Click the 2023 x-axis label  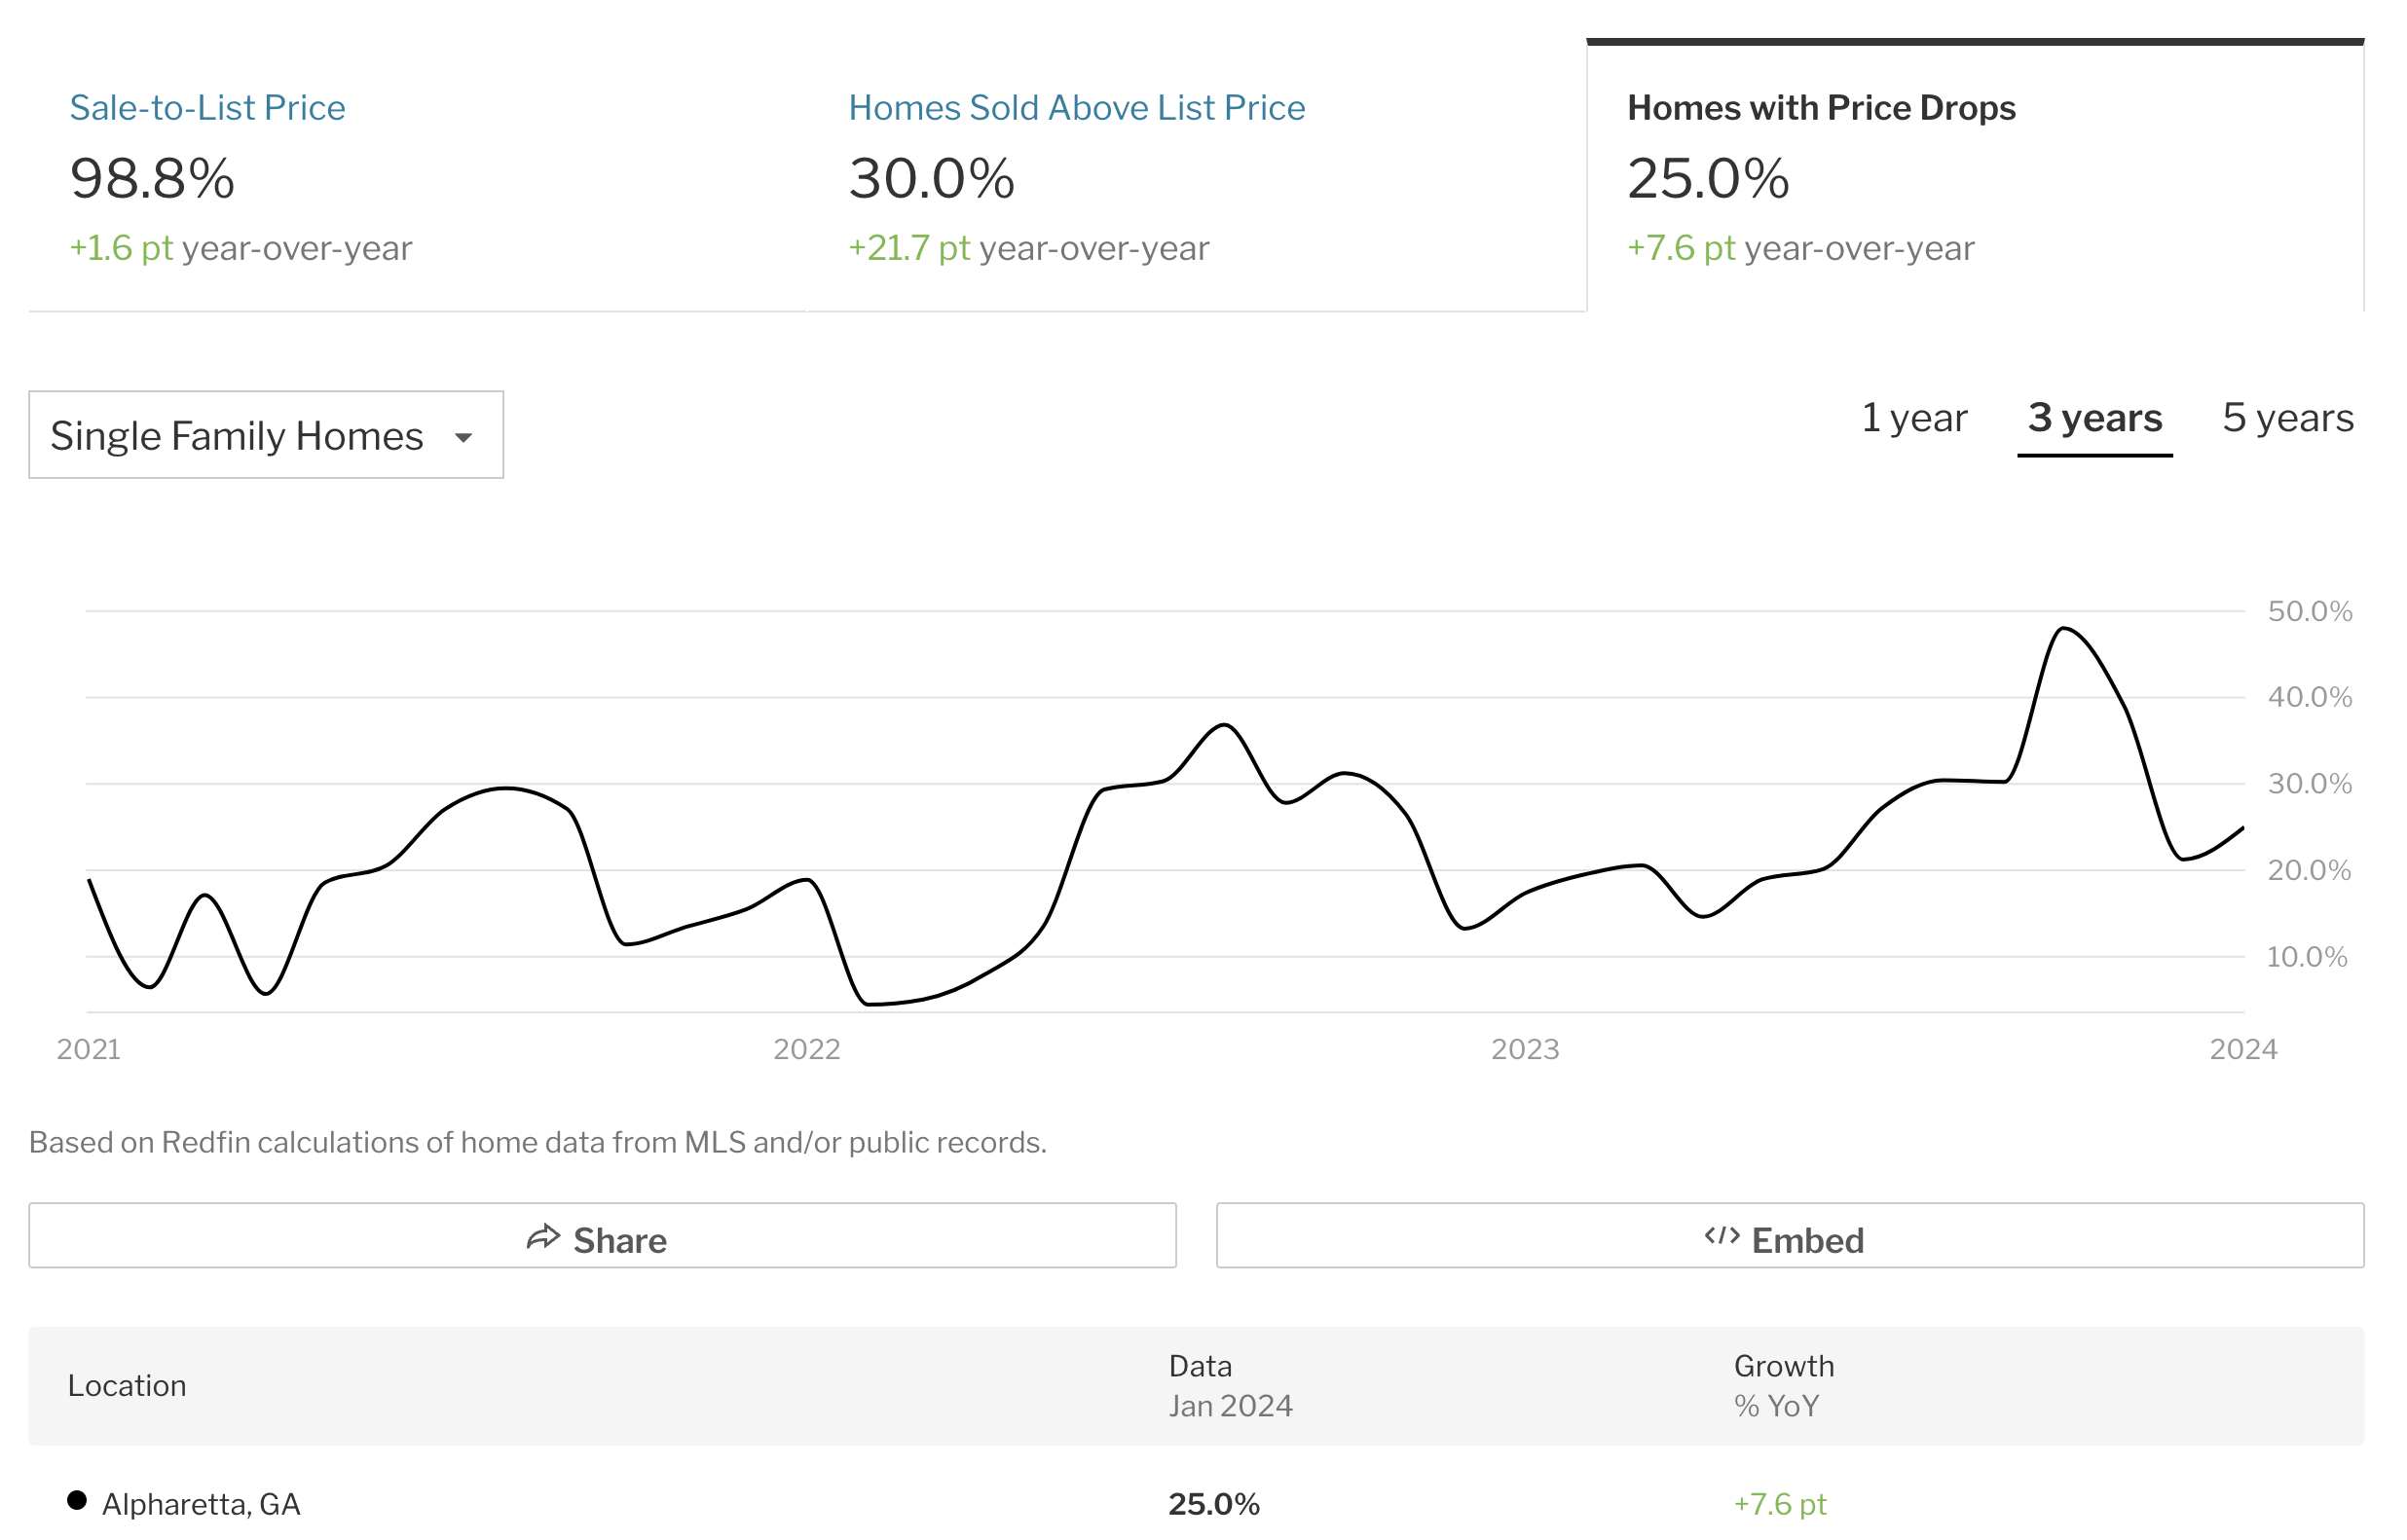1524,1049
